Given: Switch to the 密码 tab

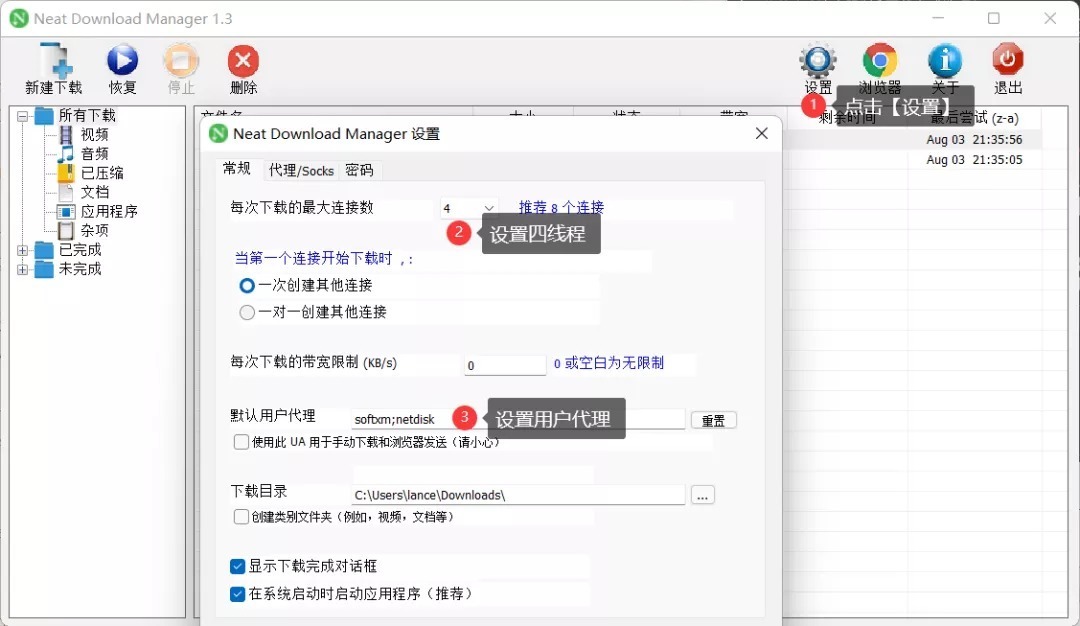Looking at the screenshot, I should (359, 170).
